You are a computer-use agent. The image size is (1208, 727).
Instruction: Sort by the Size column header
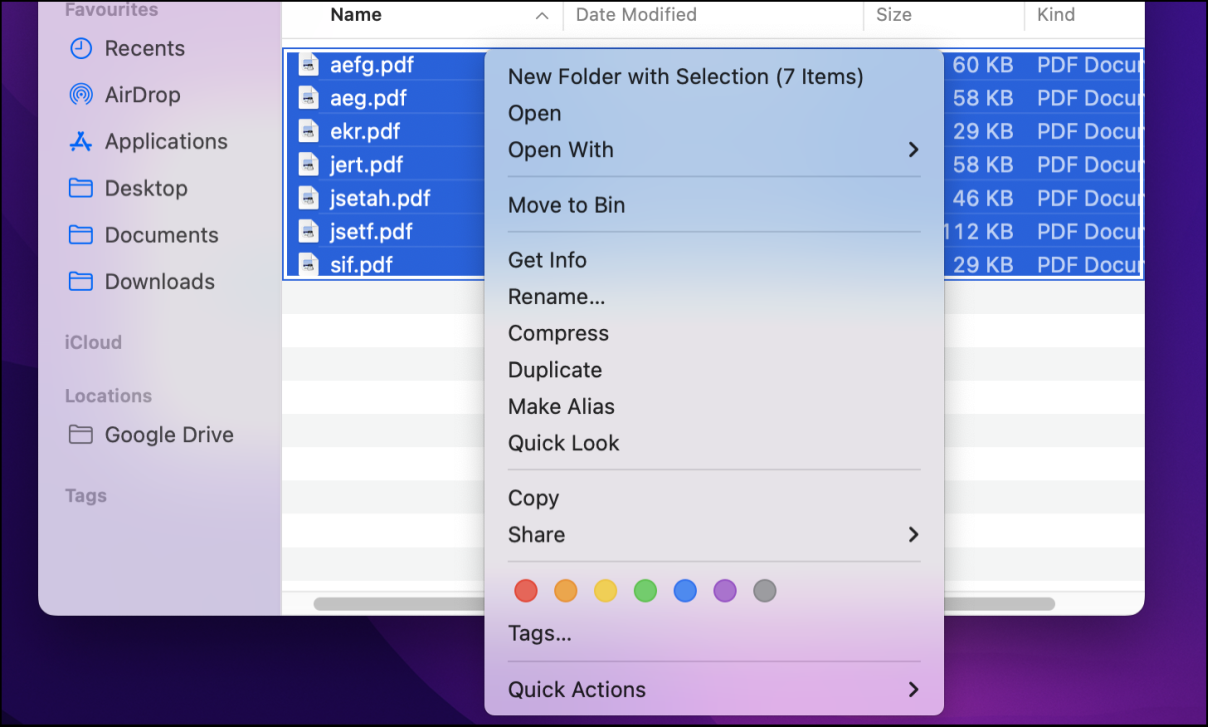pos(894,15)
